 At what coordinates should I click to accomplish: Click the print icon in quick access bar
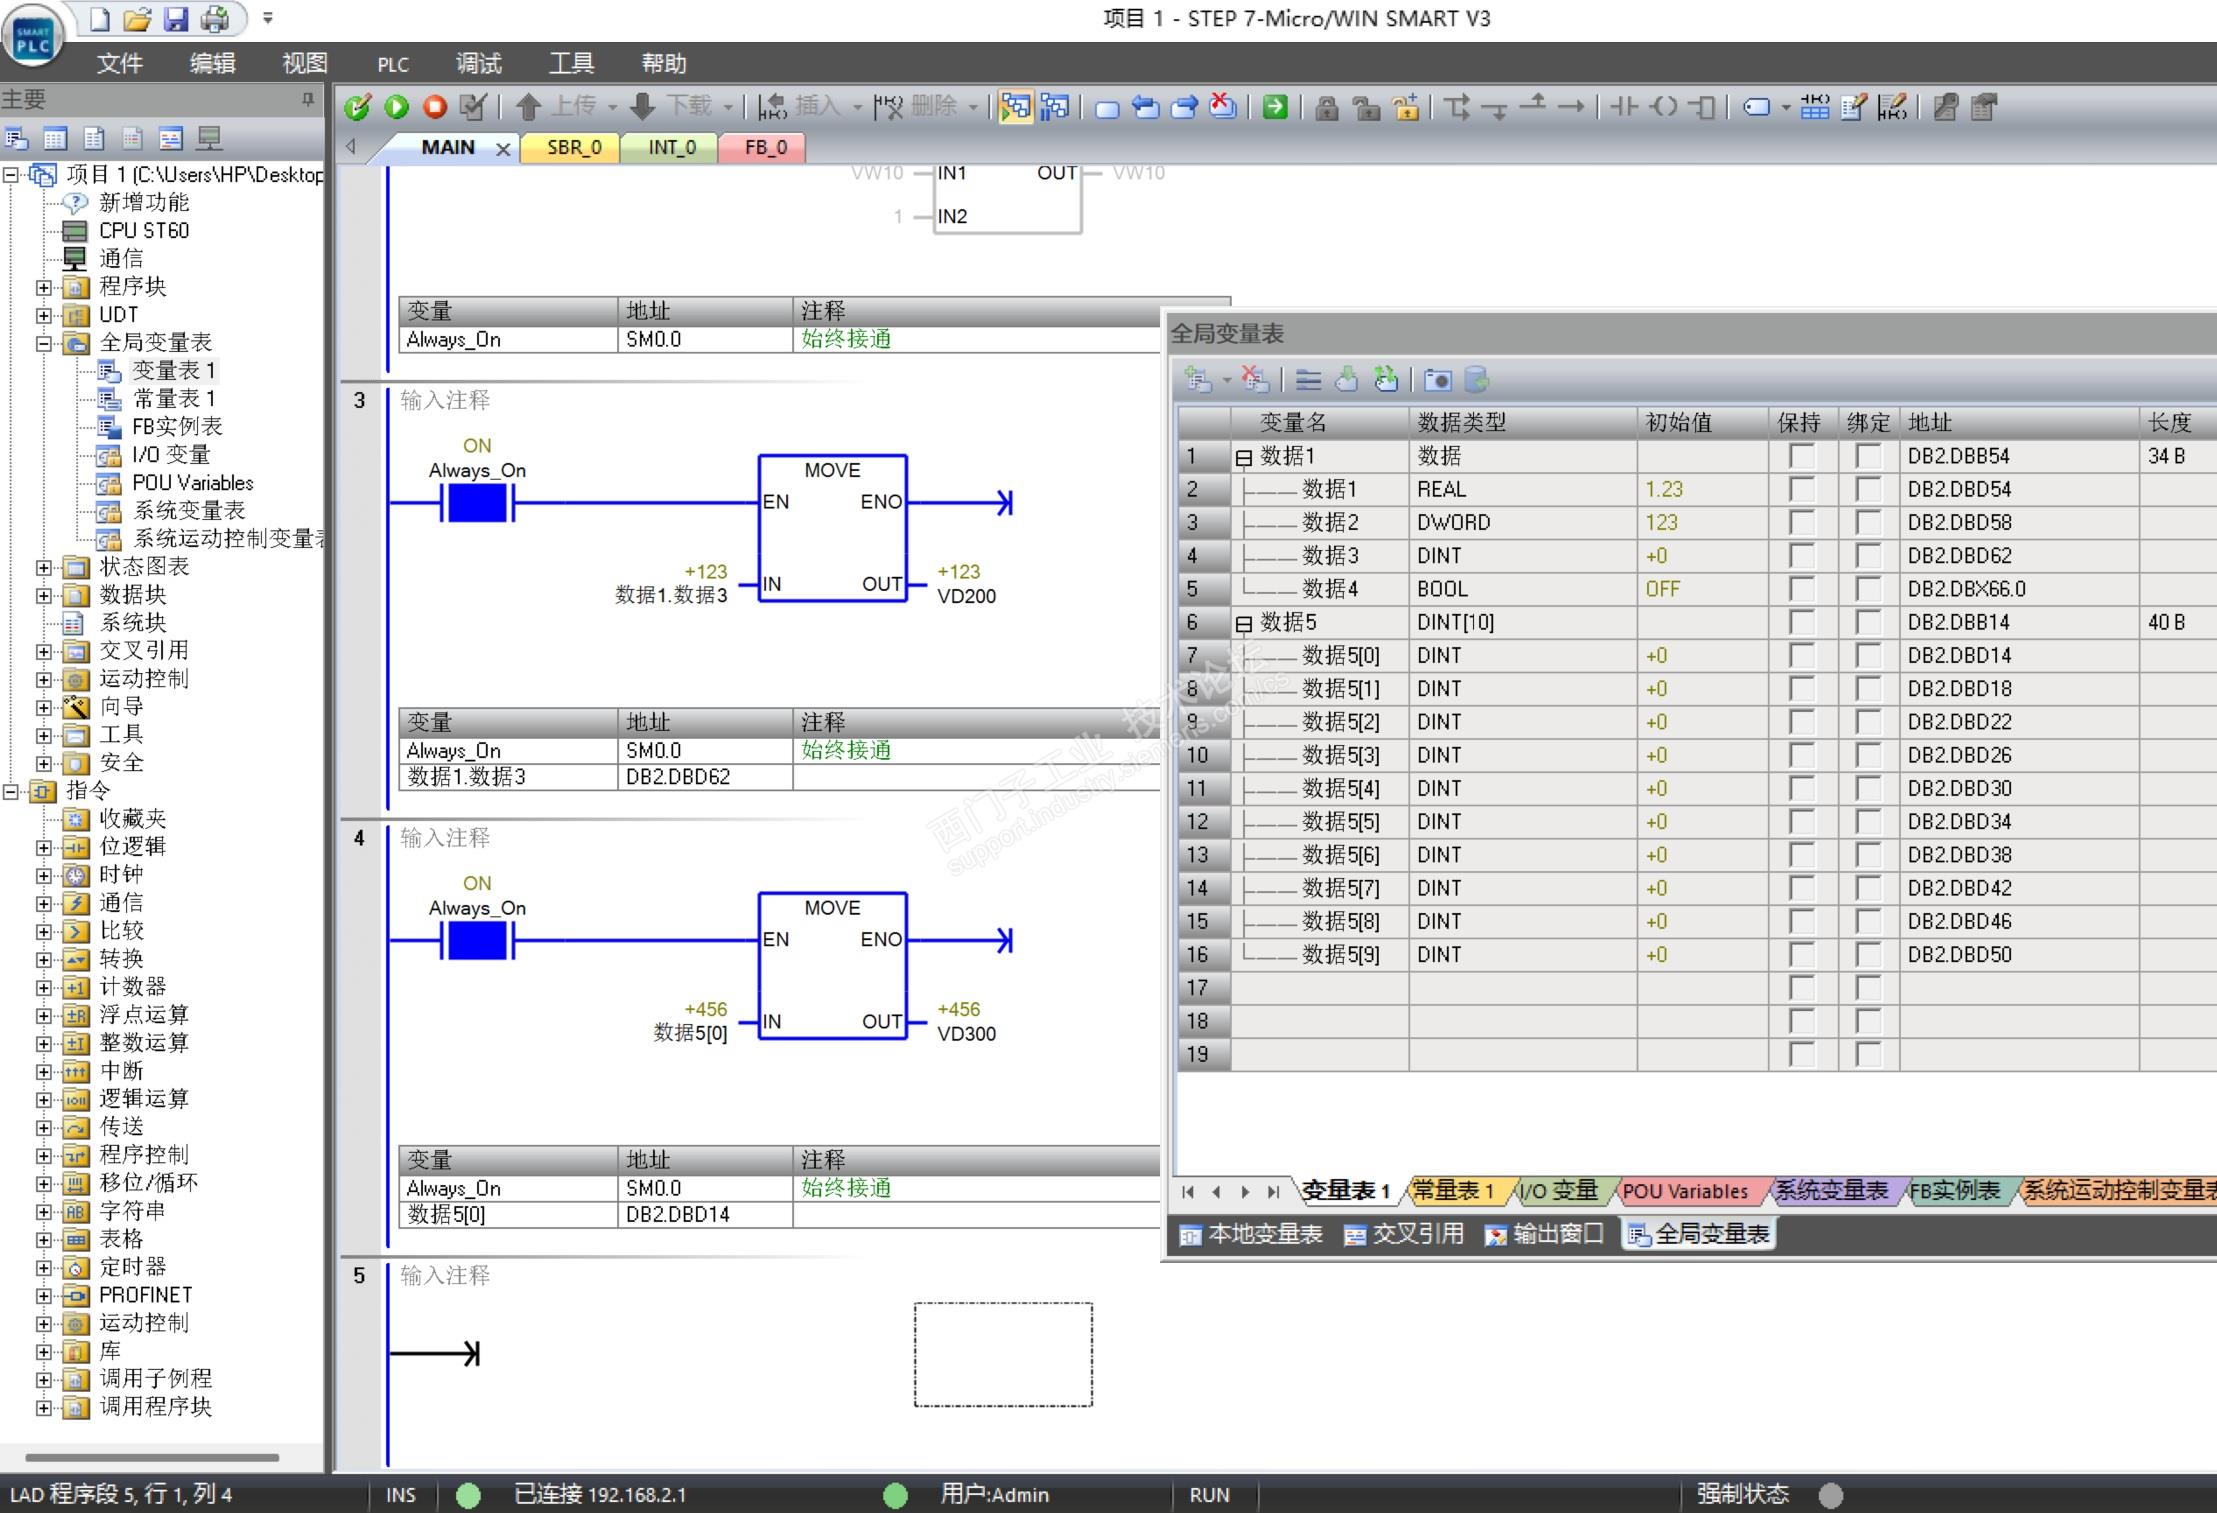pos(215,18)
